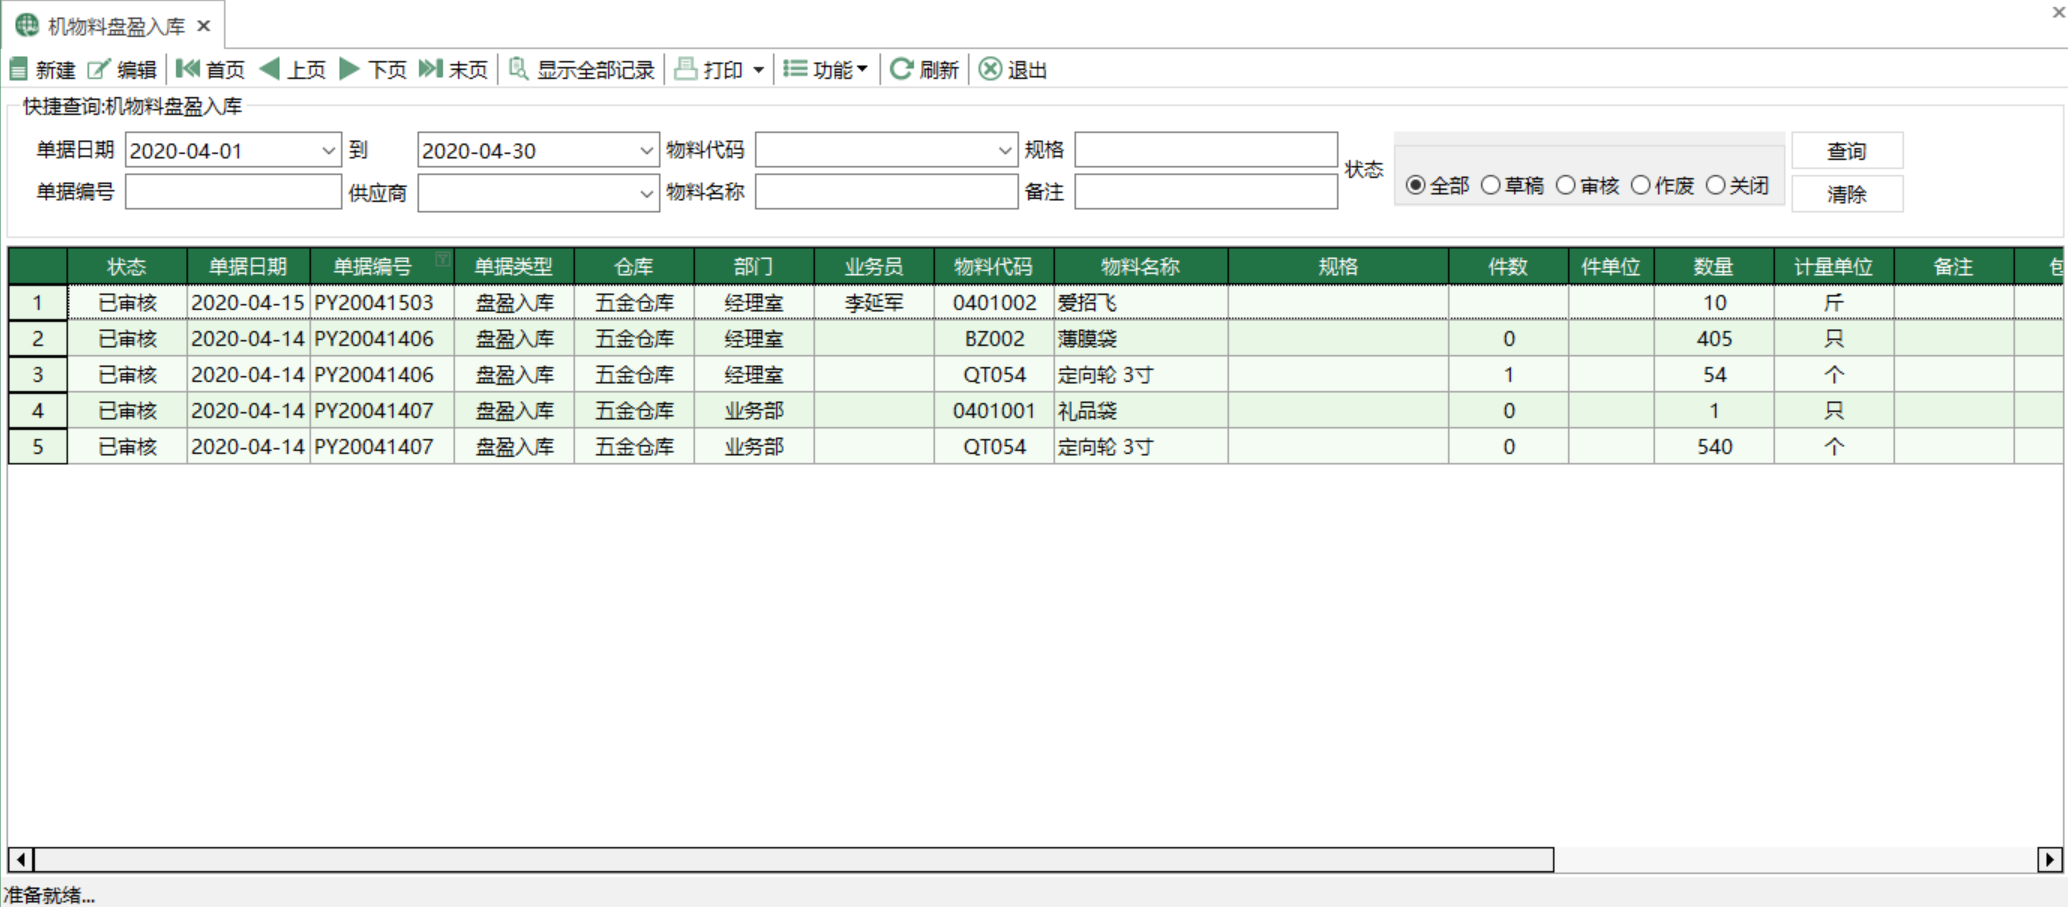Viewport: 2068px width, 907px height.
Task: Click quantity cell 540
Action: (x=1714, y=447)
